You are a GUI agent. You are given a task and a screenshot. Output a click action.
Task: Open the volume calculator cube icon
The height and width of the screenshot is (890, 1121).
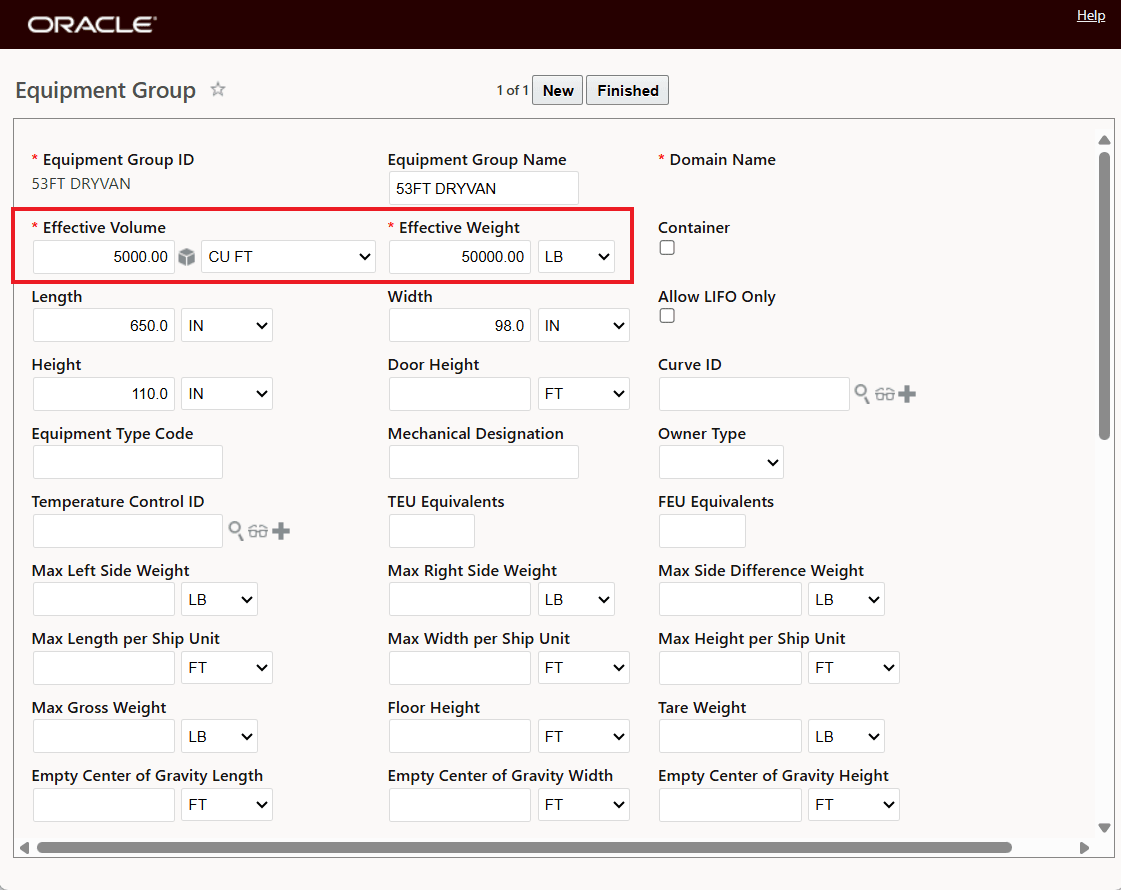click(x=187, y=257)
